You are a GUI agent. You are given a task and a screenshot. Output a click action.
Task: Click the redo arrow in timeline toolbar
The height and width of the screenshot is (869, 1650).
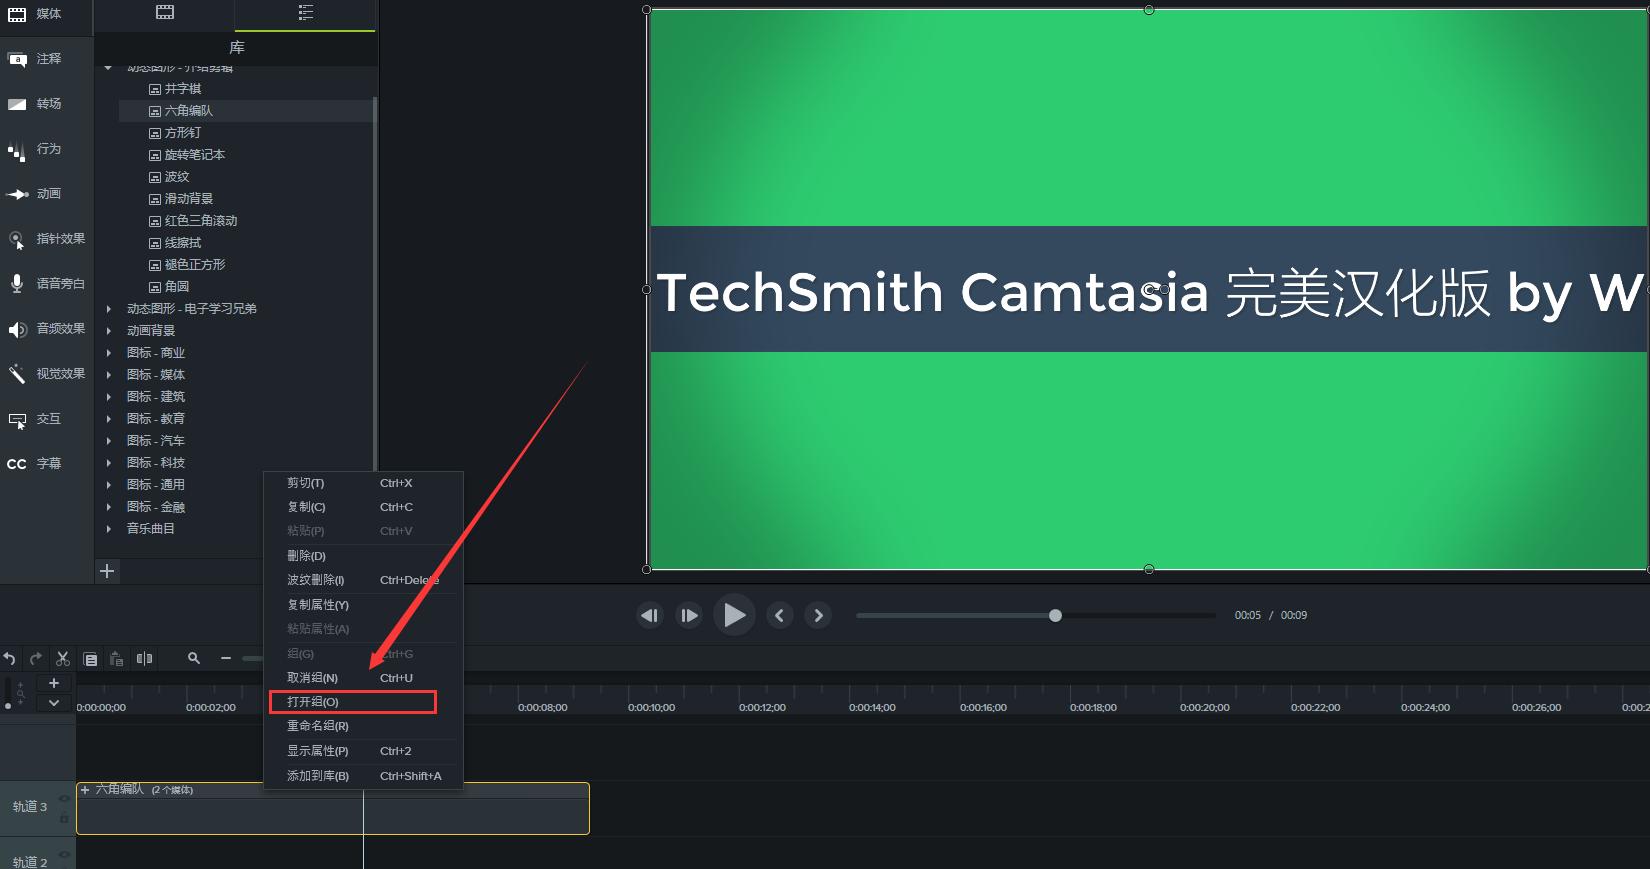point(36,658)
